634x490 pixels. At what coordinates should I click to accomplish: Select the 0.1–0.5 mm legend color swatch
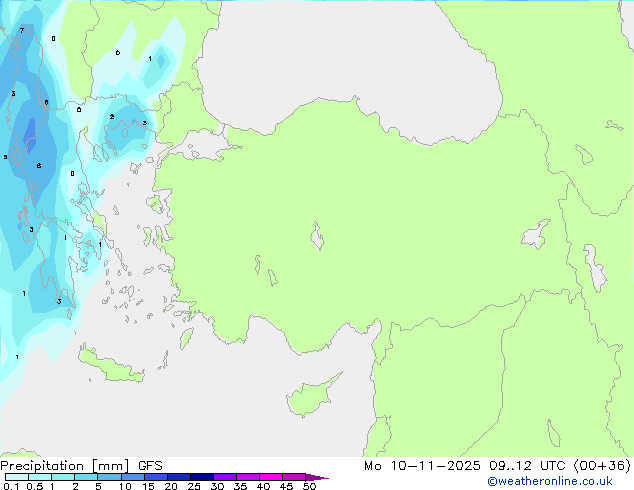(x=17, y=477)
